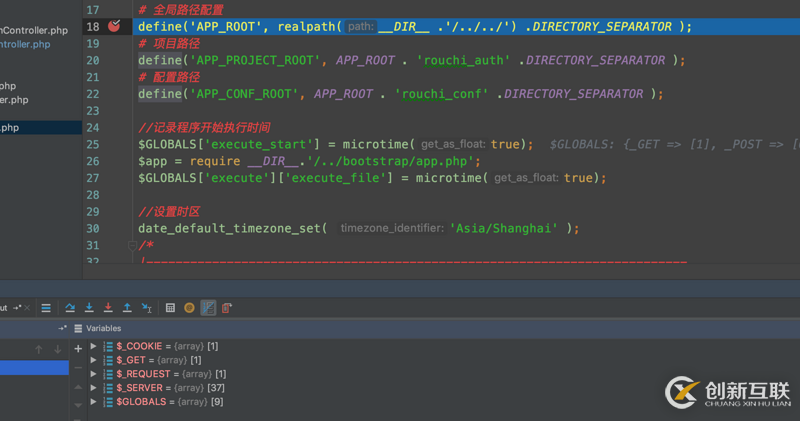Image resolution: width=800 pixels, height=421 pixels.
Task: Remove the breakpoint on line 18
Action: 114,26
